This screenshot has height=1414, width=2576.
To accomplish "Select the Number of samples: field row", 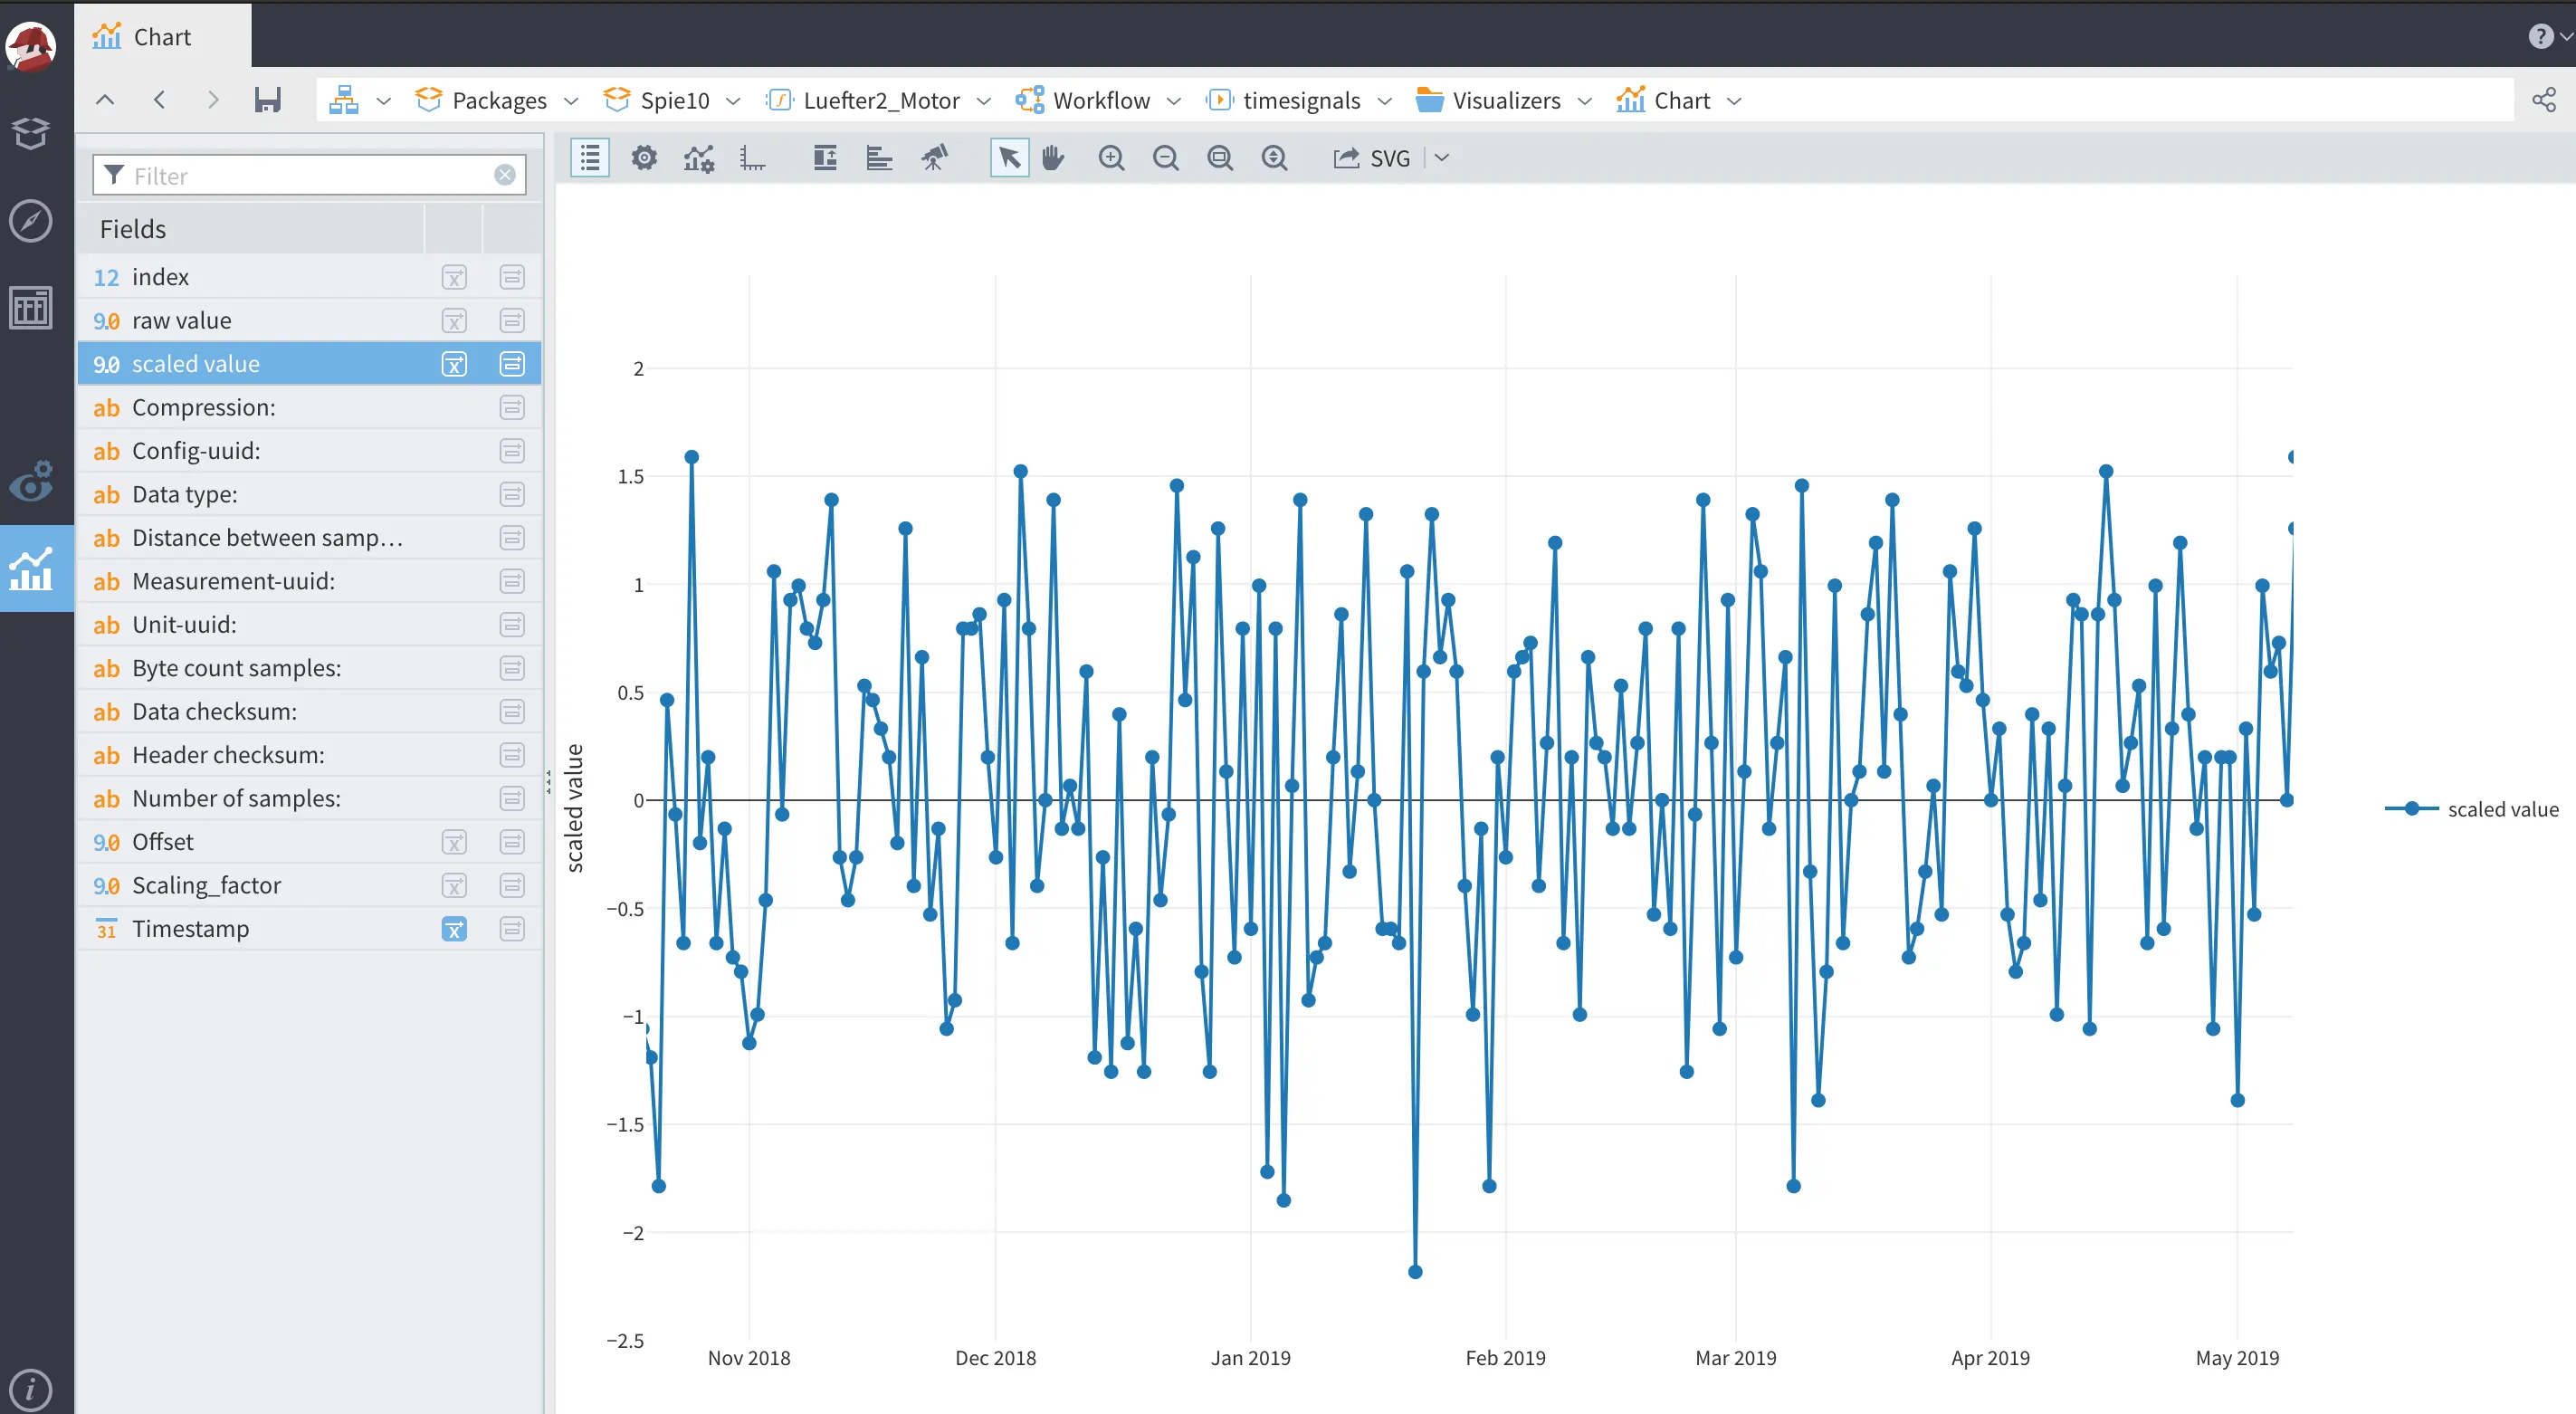I will click(309, 799).
